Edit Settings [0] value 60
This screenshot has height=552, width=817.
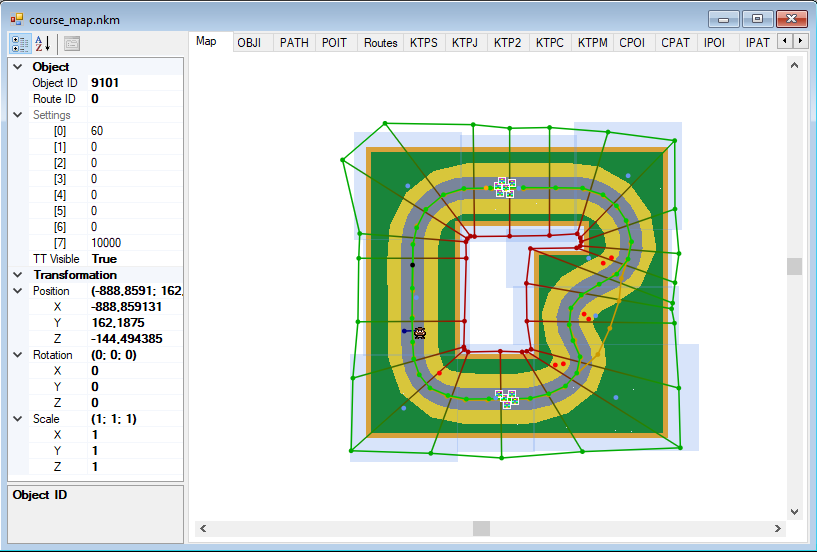pos(135,131)
